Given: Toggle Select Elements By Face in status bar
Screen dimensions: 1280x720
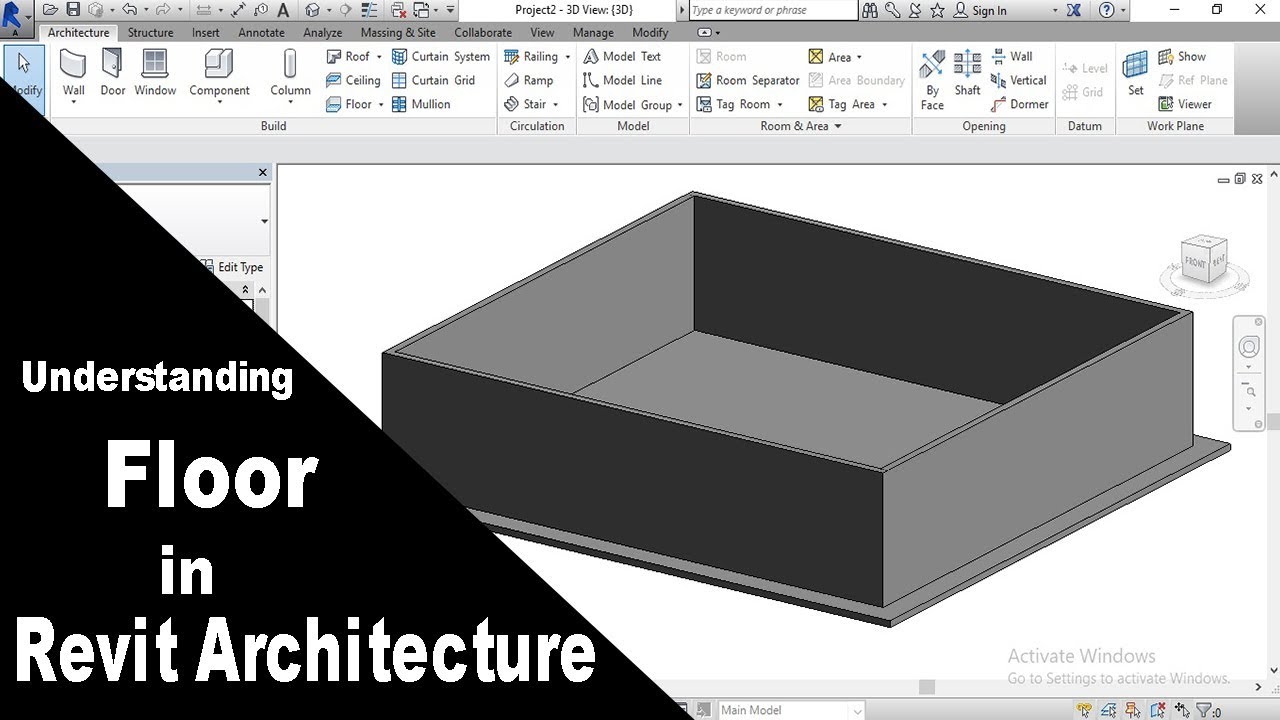Looking at the screenshot, I should coord(1158,710).
